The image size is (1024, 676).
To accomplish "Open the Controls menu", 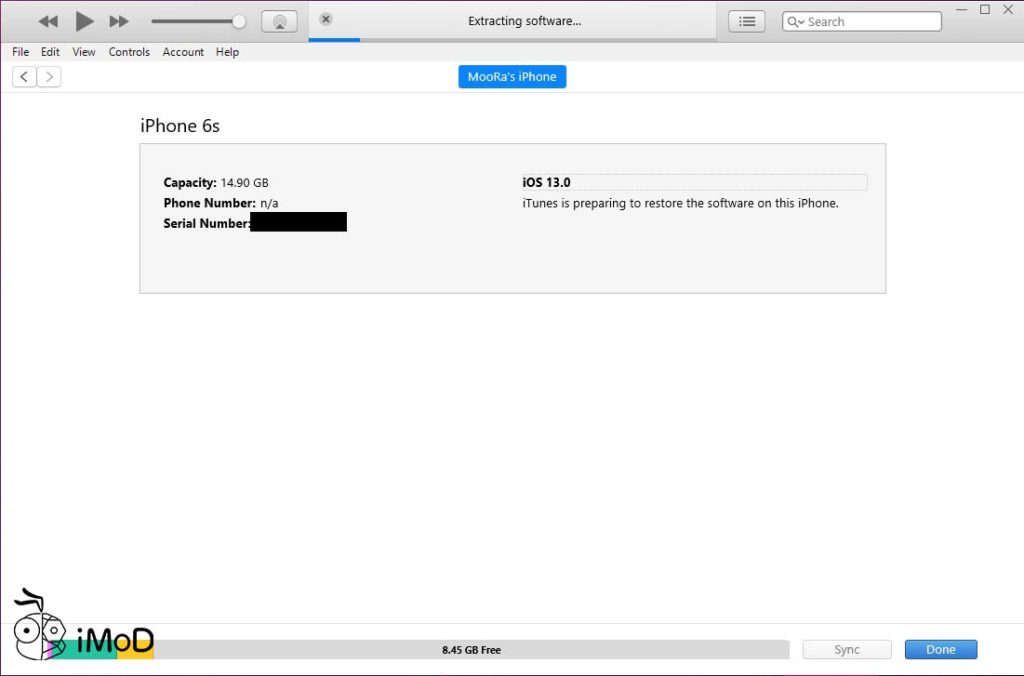I will [x=129, y=52].
